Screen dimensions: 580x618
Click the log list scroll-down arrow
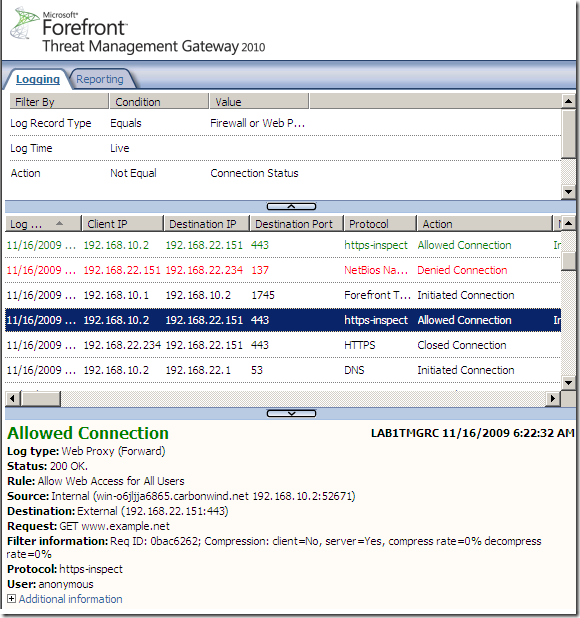pos(568,382)
